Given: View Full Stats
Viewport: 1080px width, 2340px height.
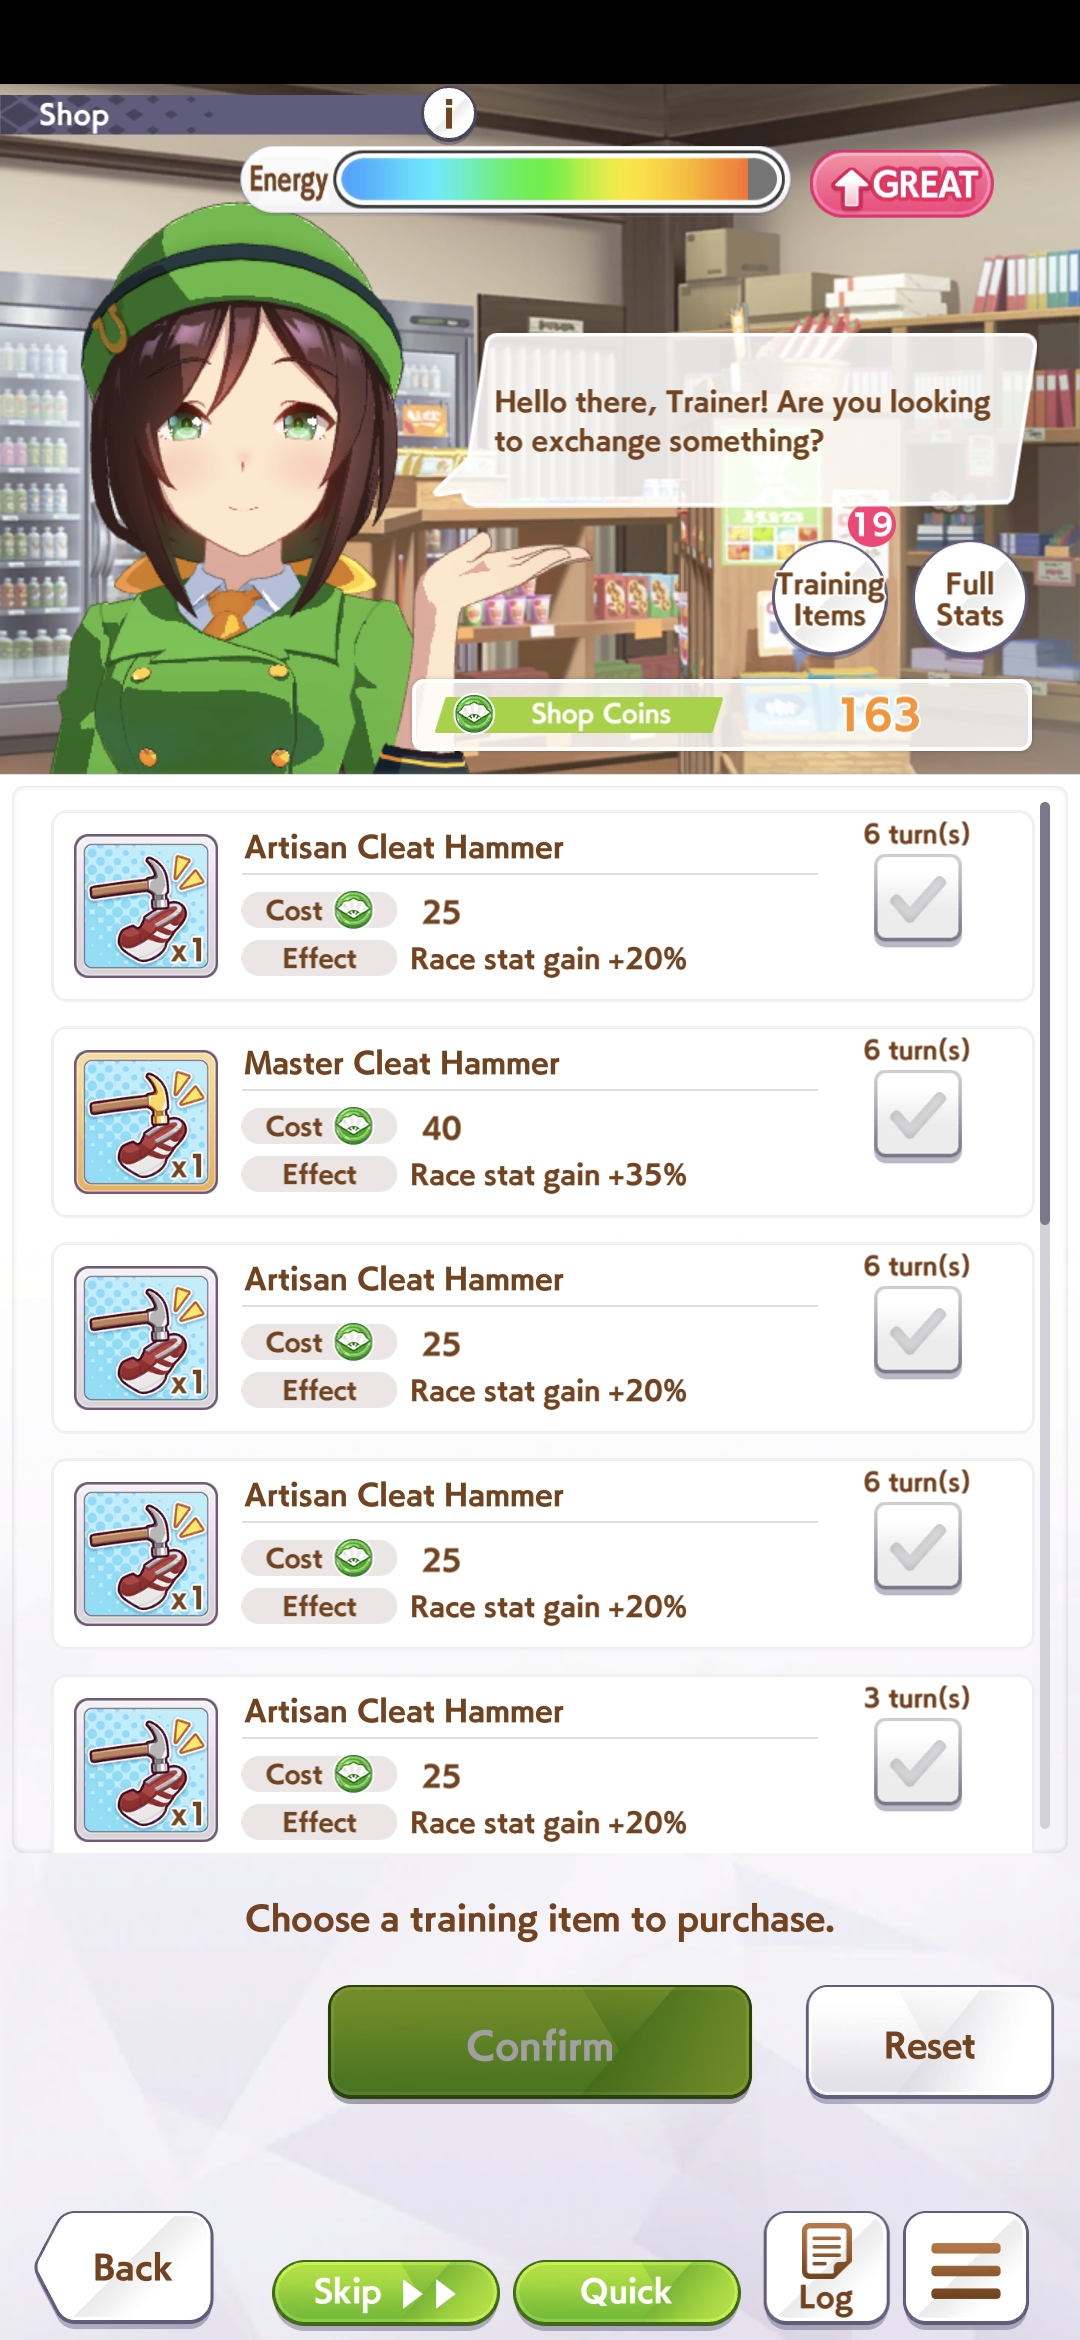Looking at the screenshot, I should [970, 598].
